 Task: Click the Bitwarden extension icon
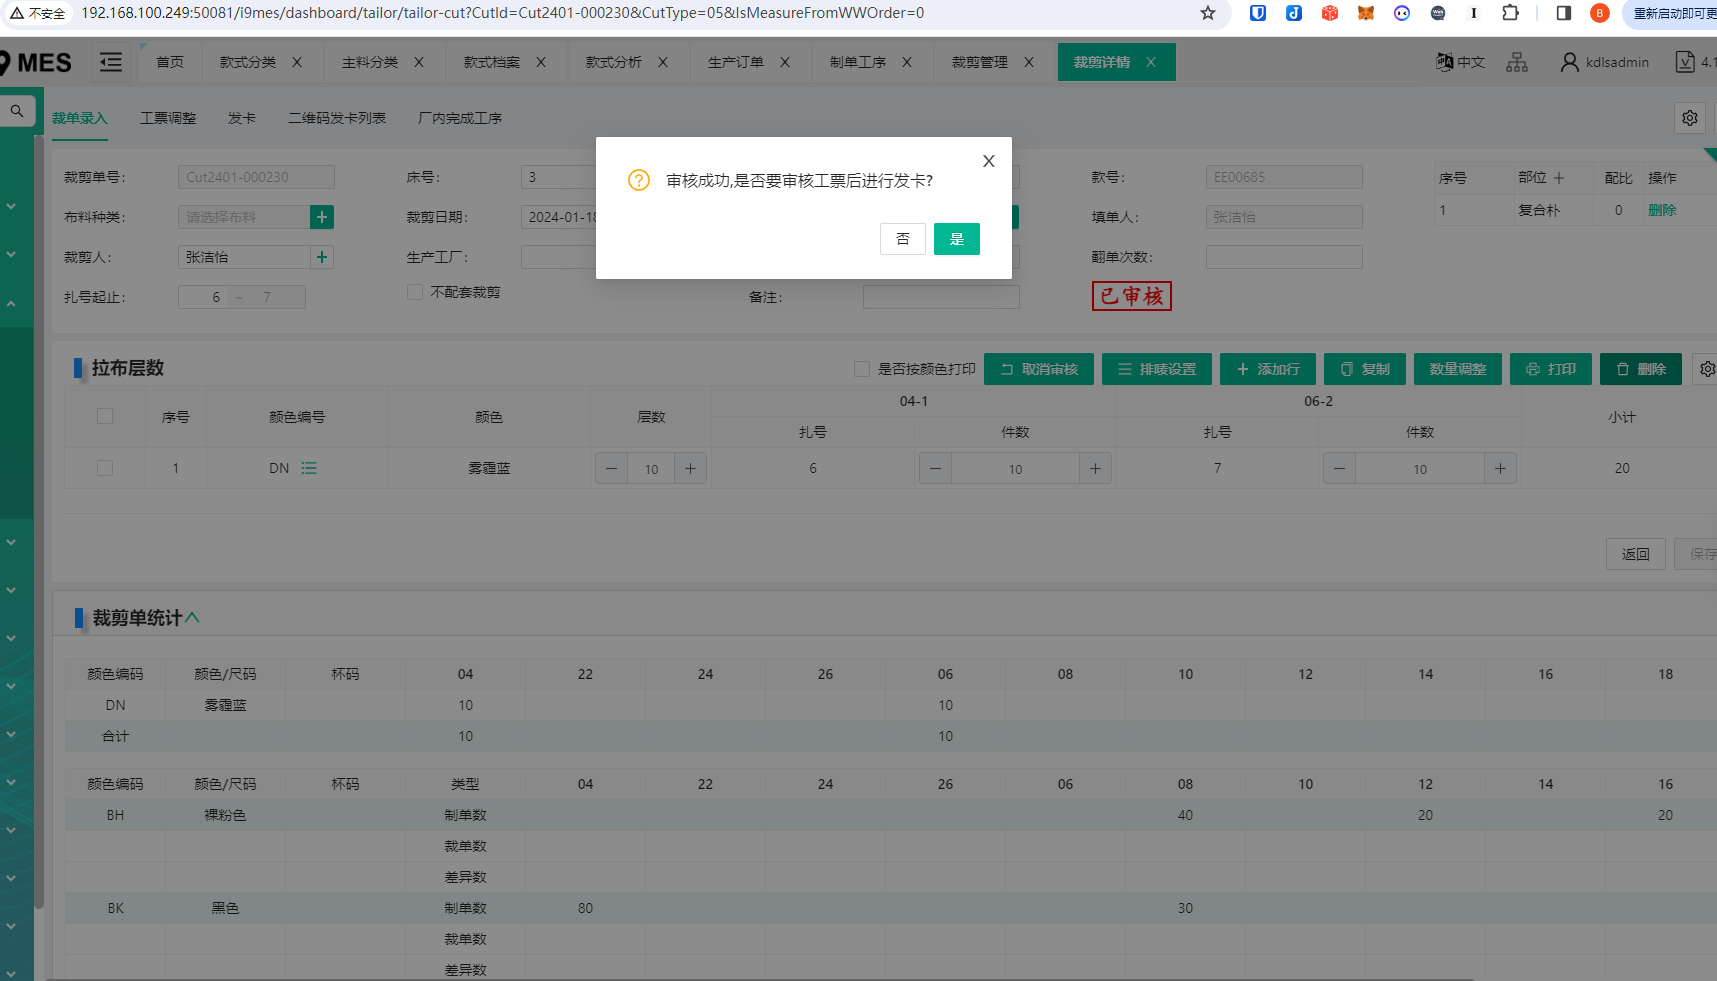[1258, 13]
